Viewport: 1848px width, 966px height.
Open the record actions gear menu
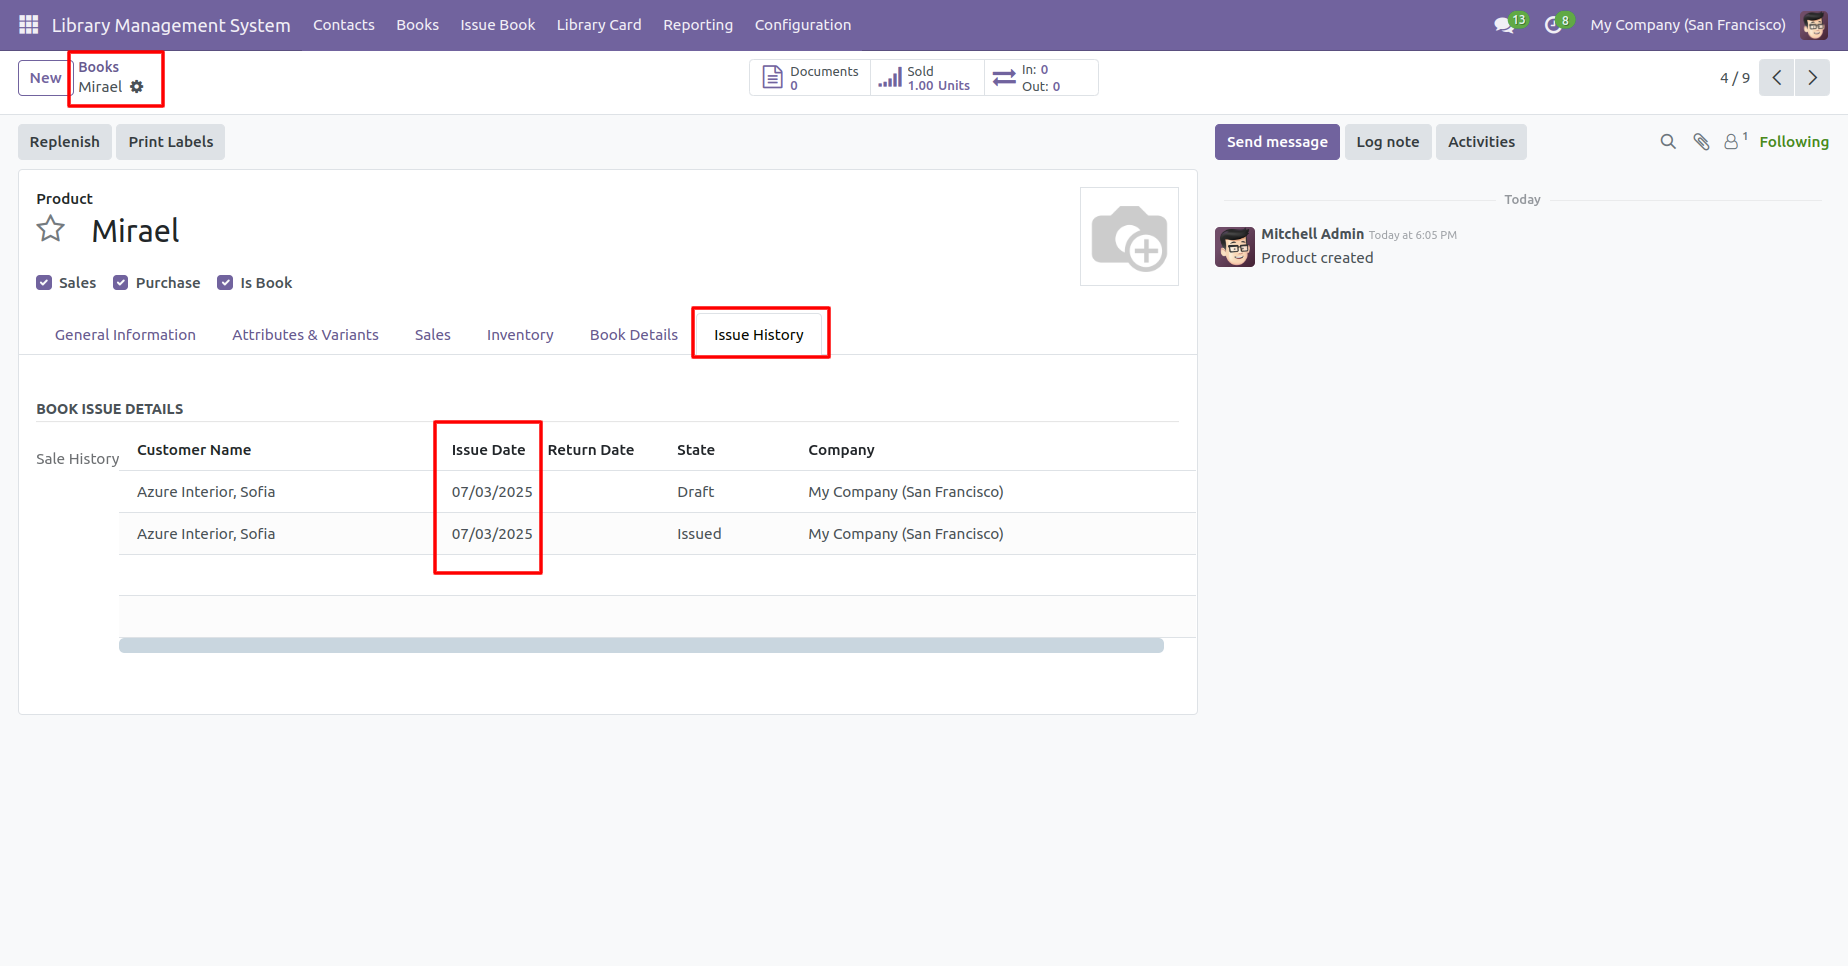point(137,87)
